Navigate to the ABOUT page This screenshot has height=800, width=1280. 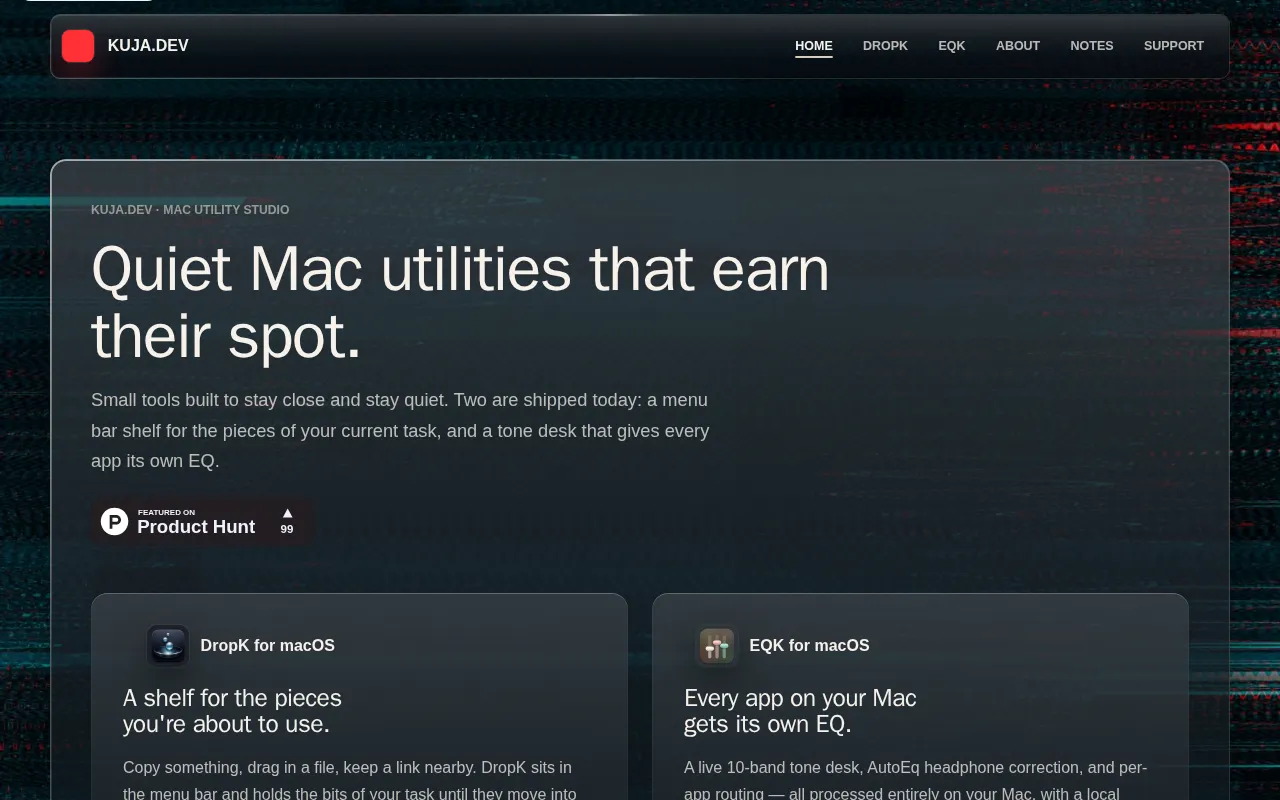click(x=1018, y=46)
